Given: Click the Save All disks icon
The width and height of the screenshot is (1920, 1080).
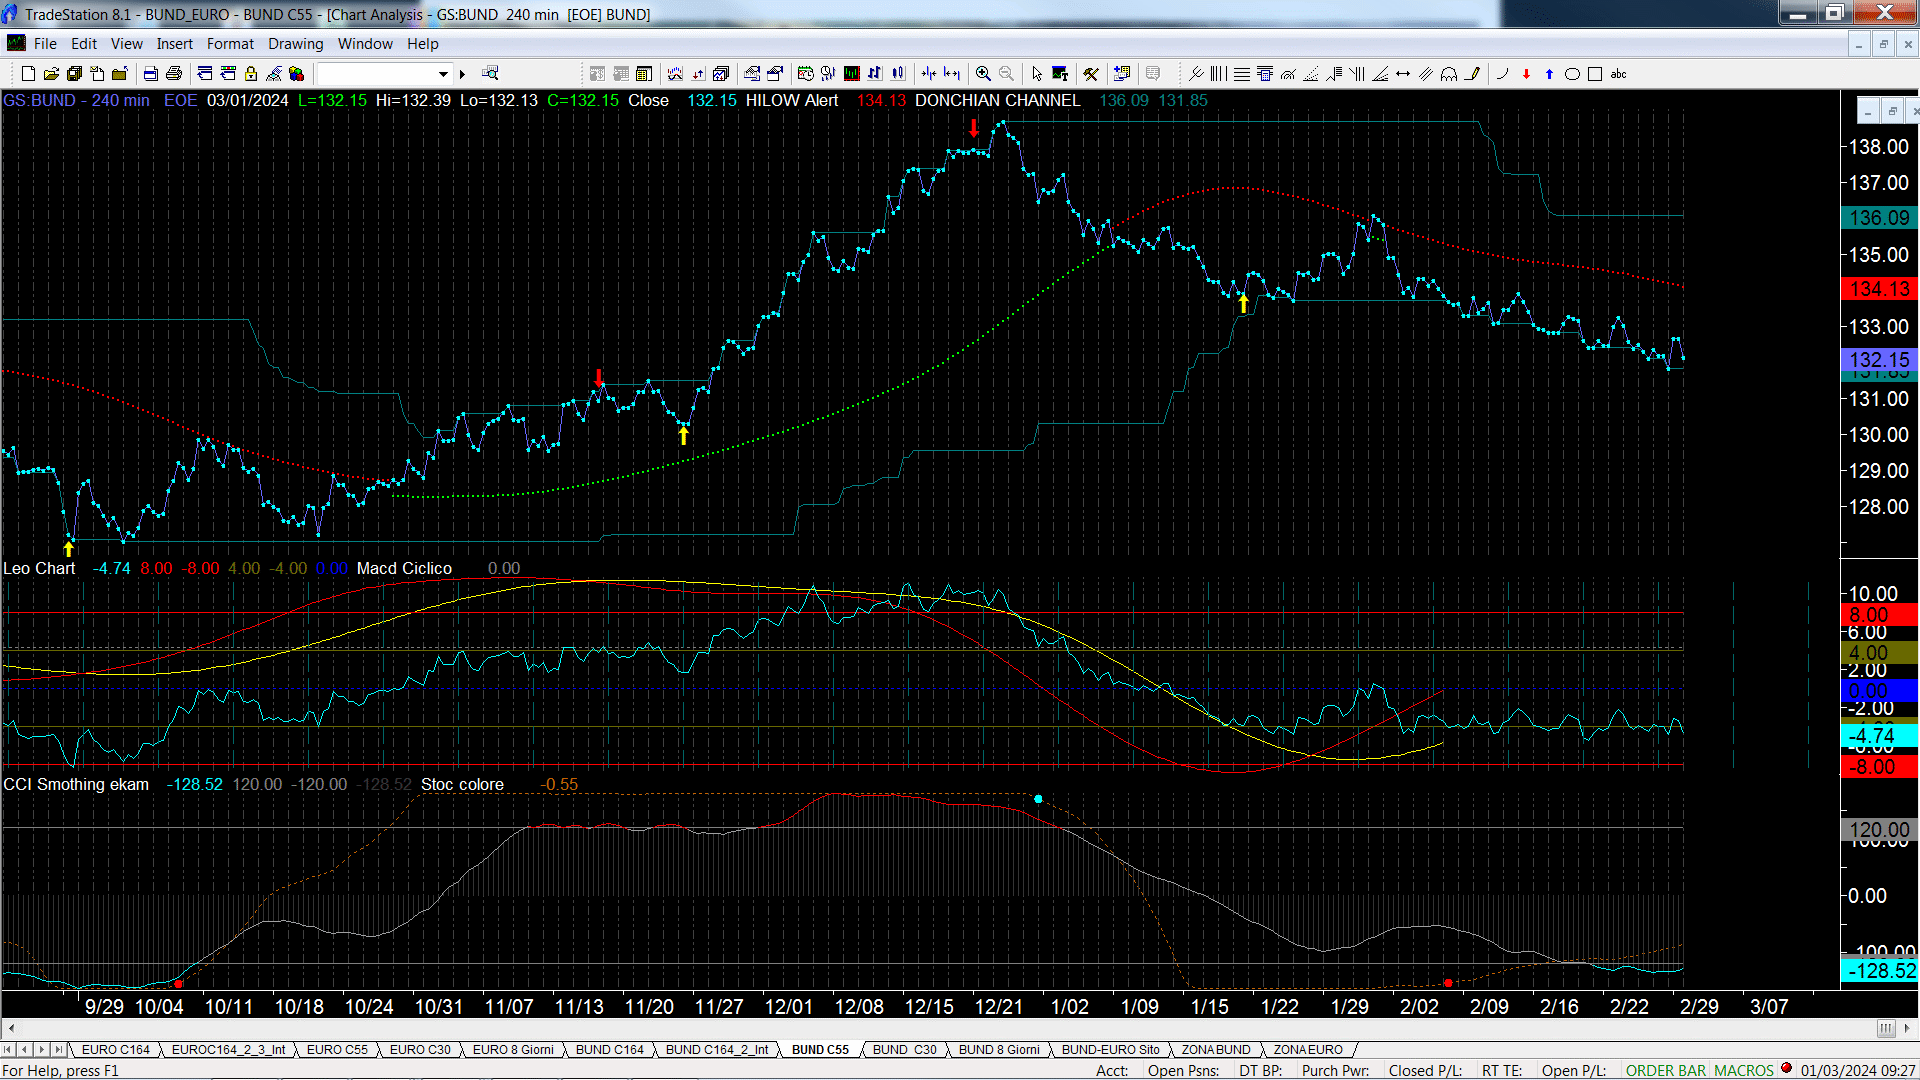Looking at the screenshot, I should click(x=74, y=74).
